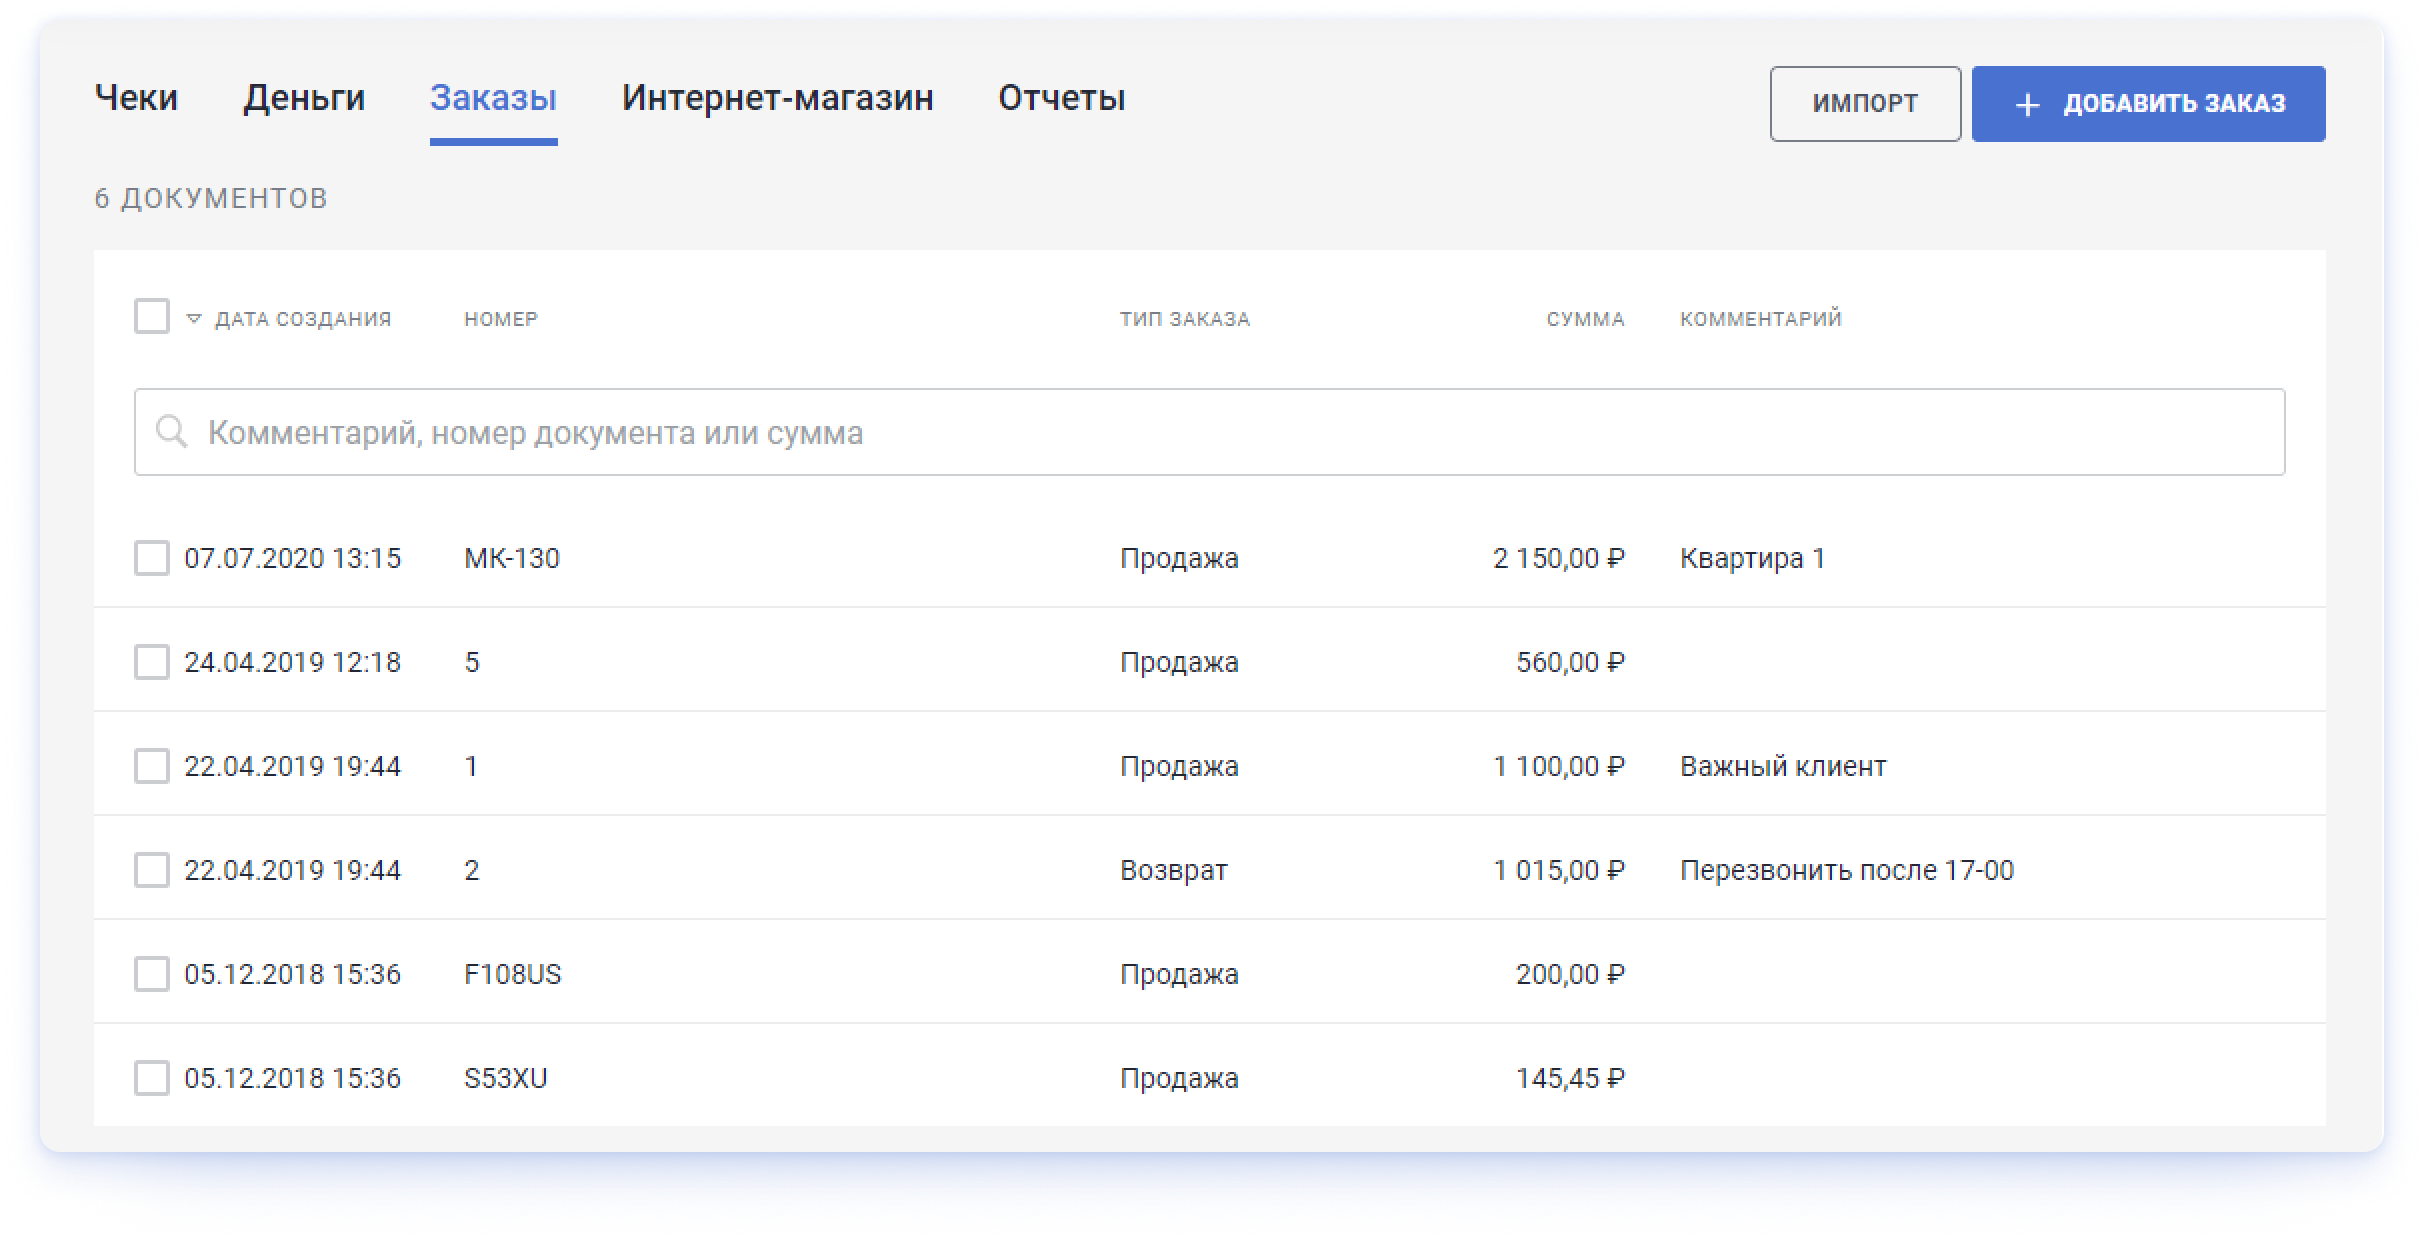Click the amount 1 015,00 ₽
Image resolution: width=2424 pixels, height=1252 pixels.
[1559, 870]
